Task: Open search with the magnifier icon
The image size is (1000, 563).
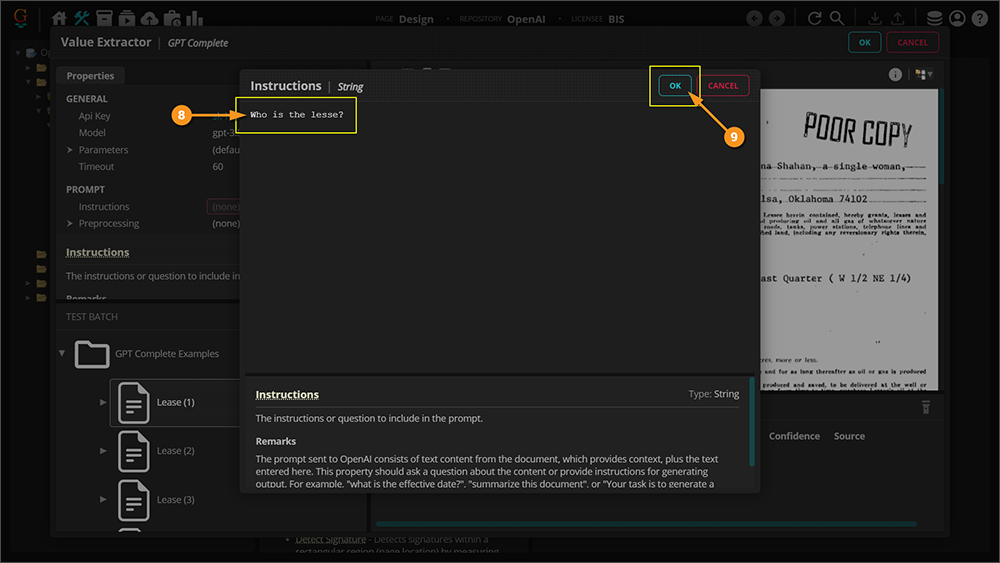Action: click(837, 18)
